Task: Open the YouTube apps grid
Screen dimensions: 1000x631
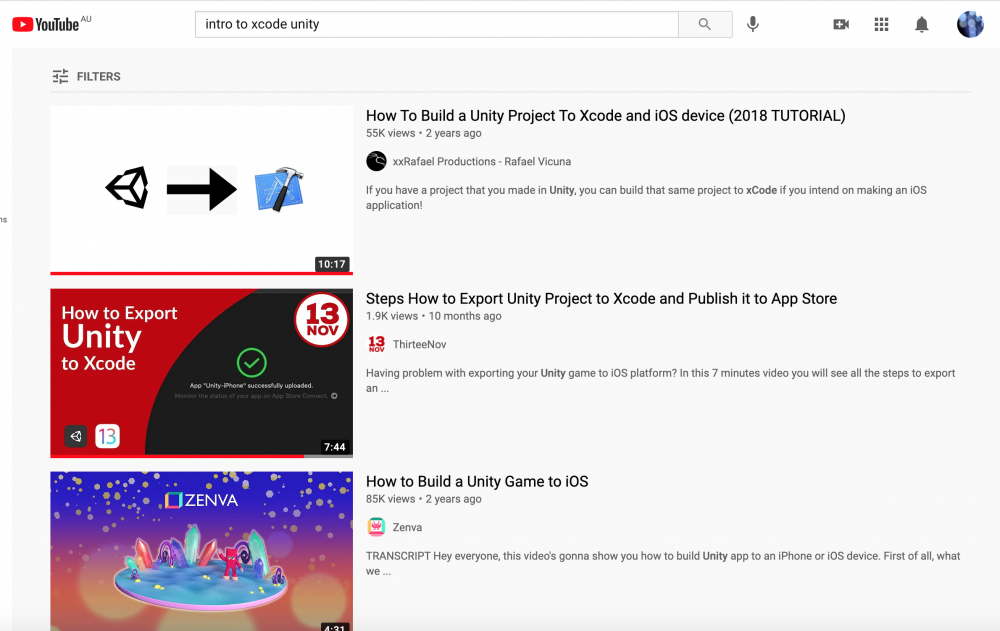Action: click(x=881, y=24)
